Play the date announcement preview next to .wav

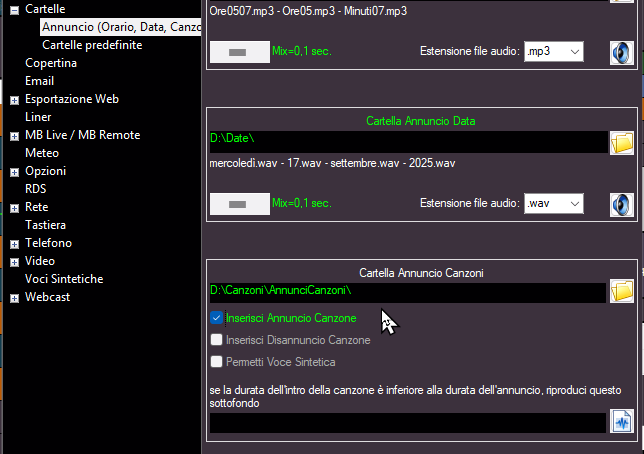coord(622,205)
